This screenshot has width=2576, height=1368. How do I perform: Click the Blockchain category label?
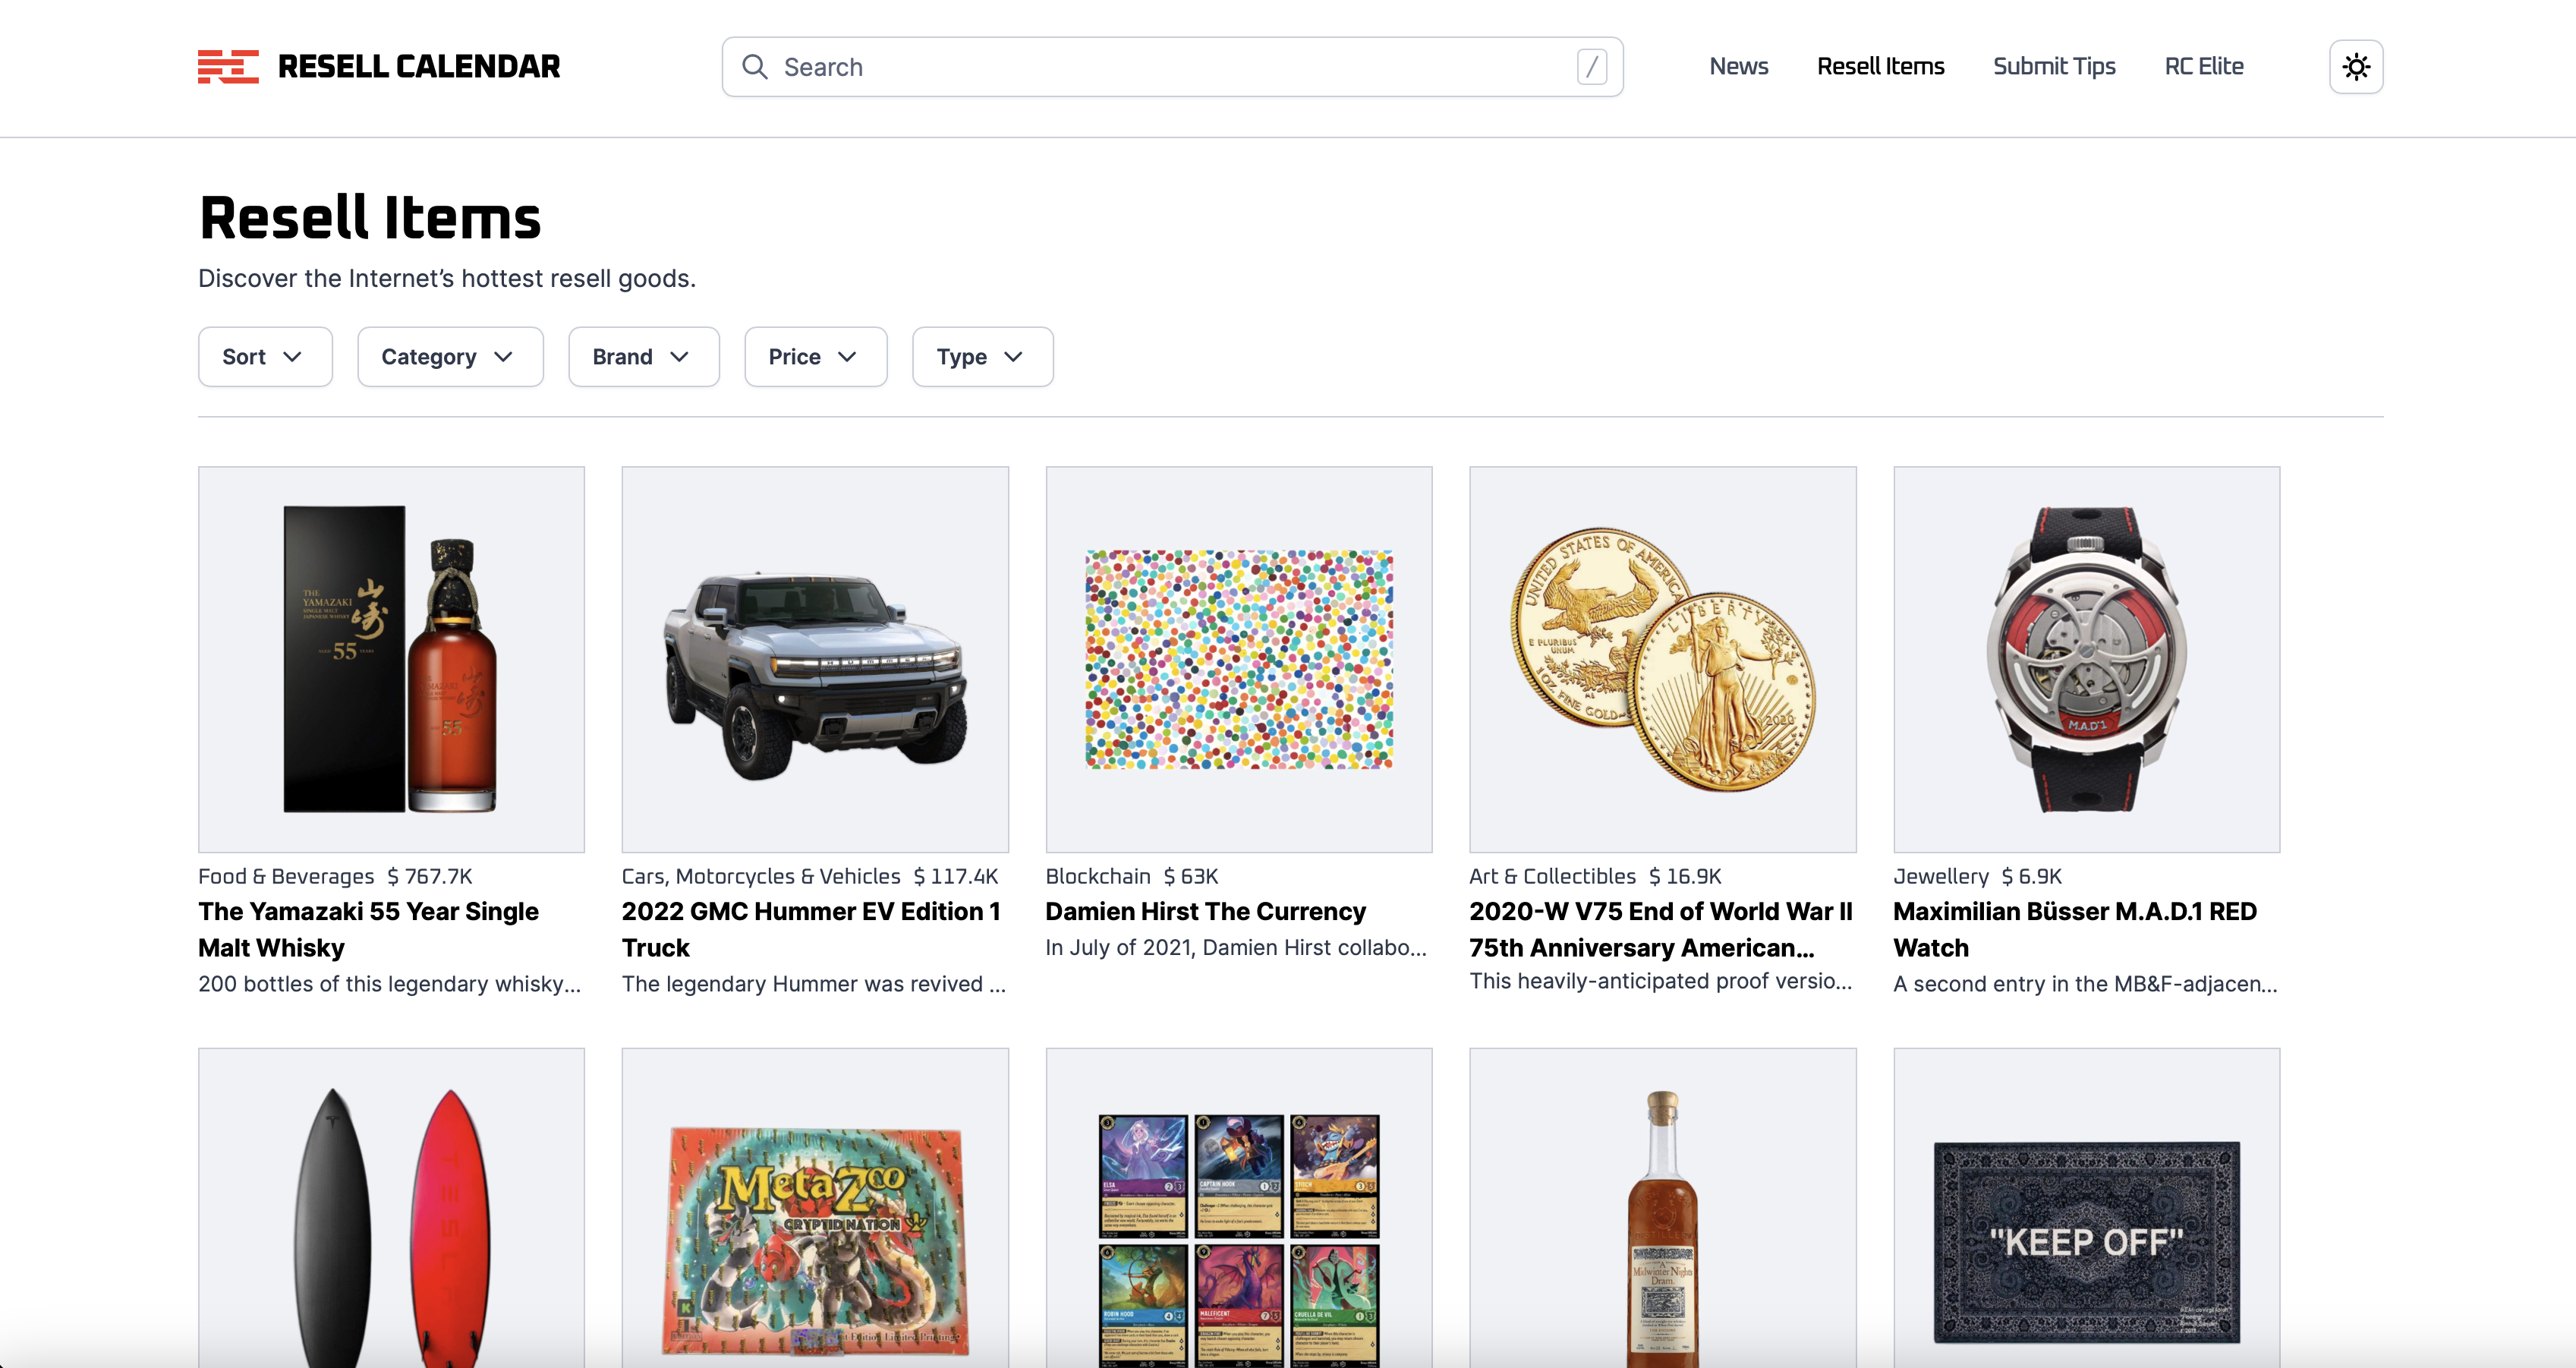1098,876
